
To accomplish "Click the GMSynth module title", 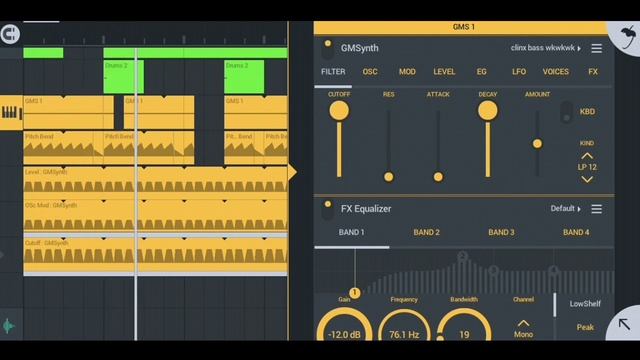I will (x=360, y=48).
